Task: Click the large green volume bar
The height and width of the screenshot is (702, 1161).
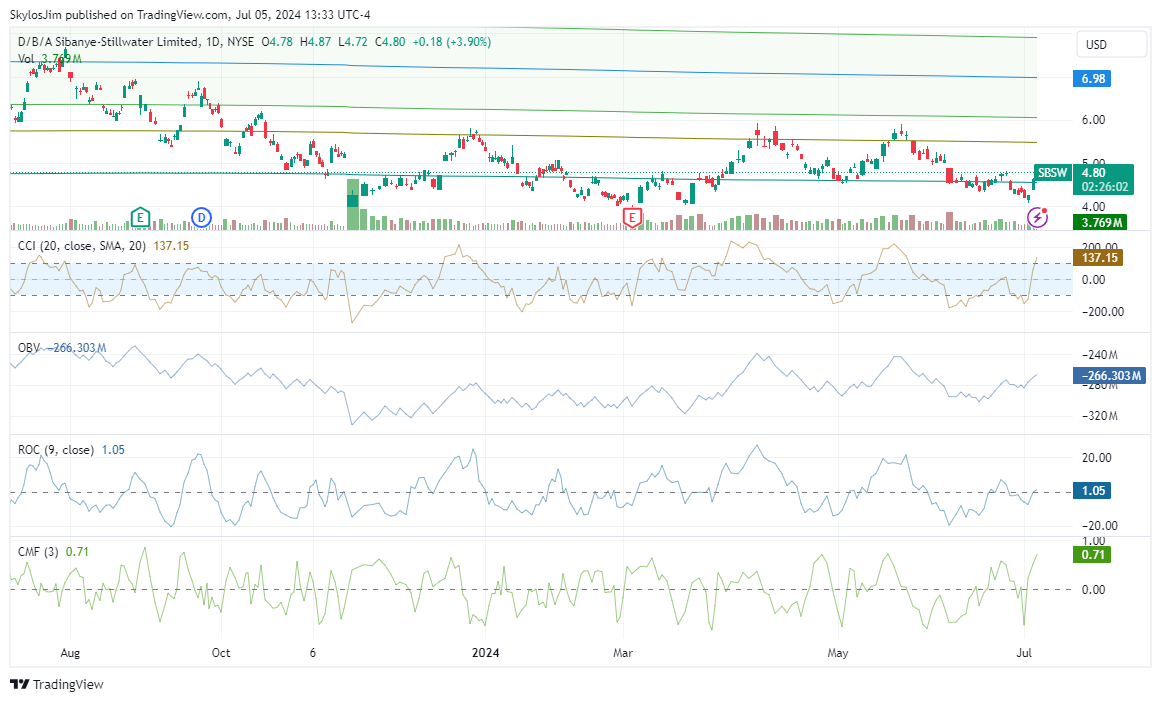Action: (352, 205)
